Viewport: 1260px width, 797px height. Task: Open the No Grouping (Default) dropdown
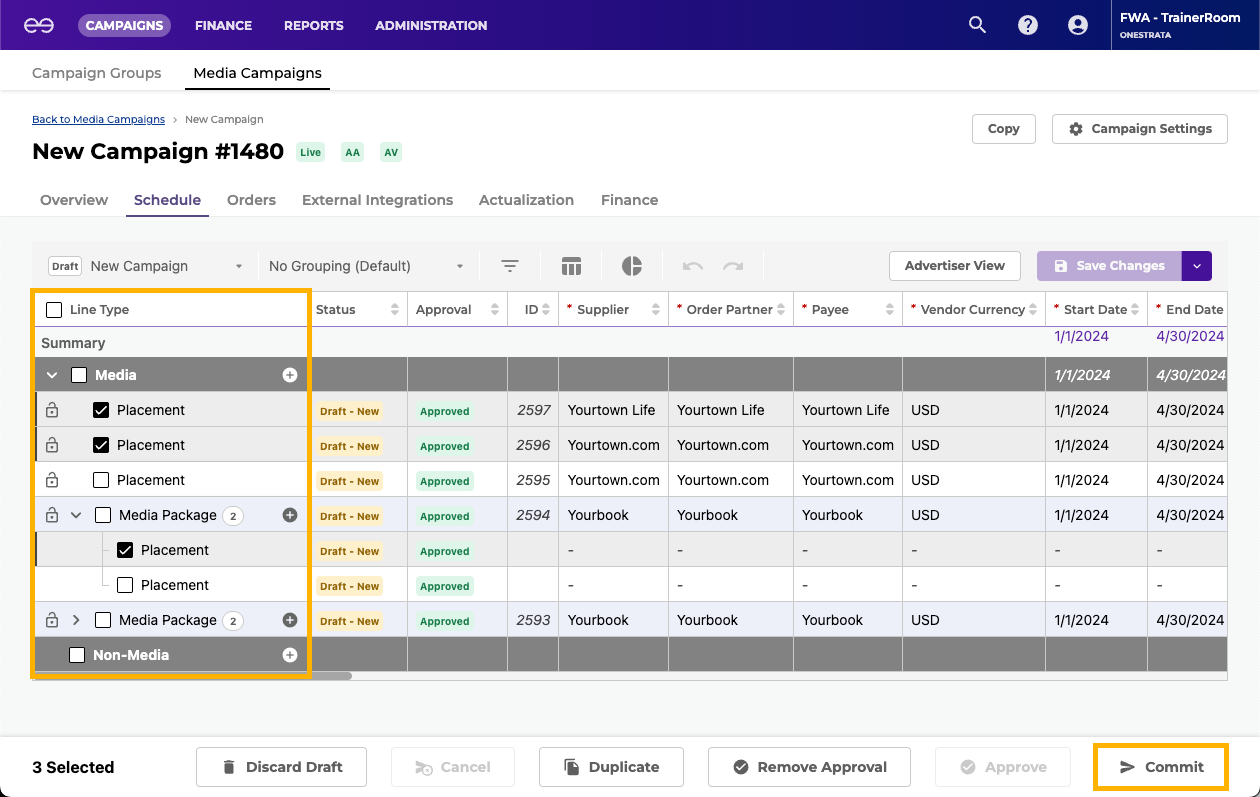coord(366,266)
